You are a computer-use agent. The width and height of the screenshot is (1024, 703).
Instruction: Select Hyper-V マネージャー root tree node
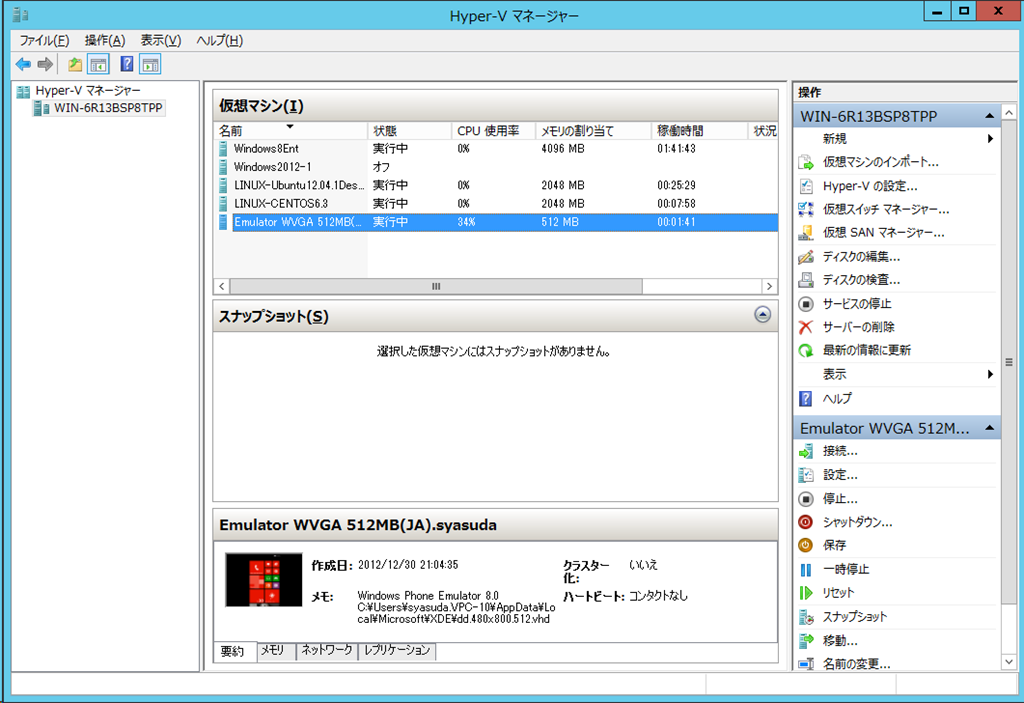pyautogui.click(x=88, y=91)
